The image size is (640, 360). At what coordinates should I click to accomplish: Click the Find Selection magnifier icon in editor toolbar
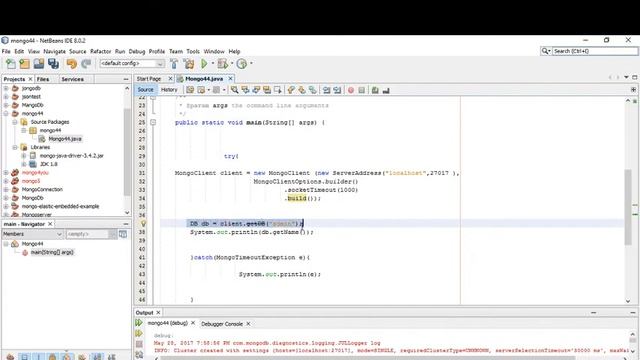click(x=235, y=90)
